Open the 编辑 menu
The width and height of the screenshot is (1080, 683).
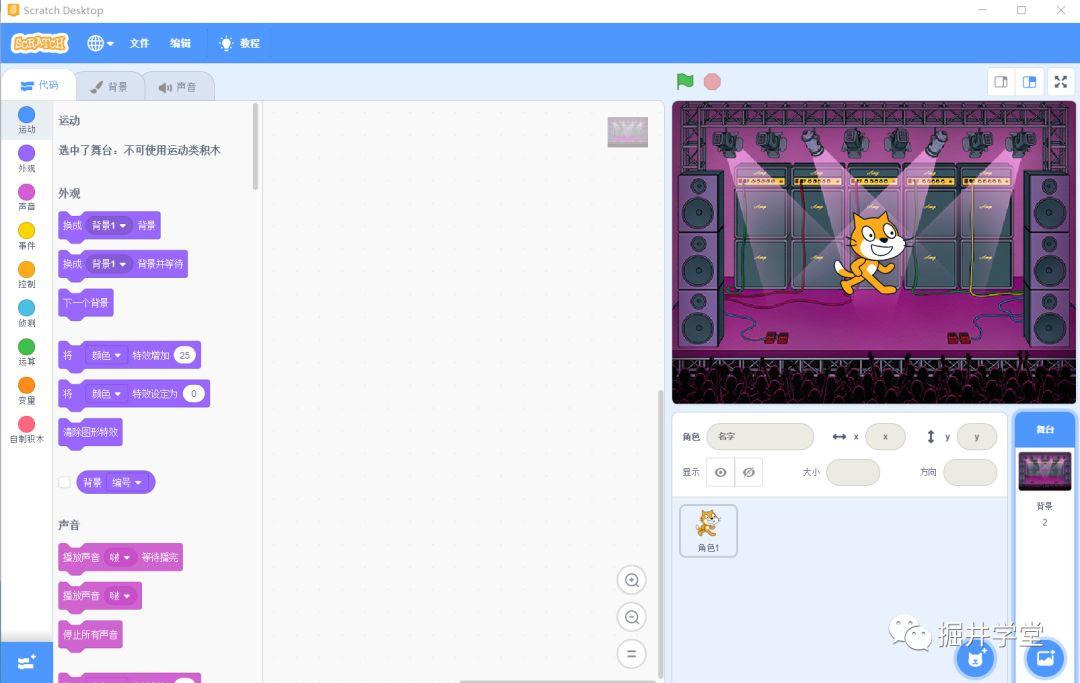tap(180, 43)
